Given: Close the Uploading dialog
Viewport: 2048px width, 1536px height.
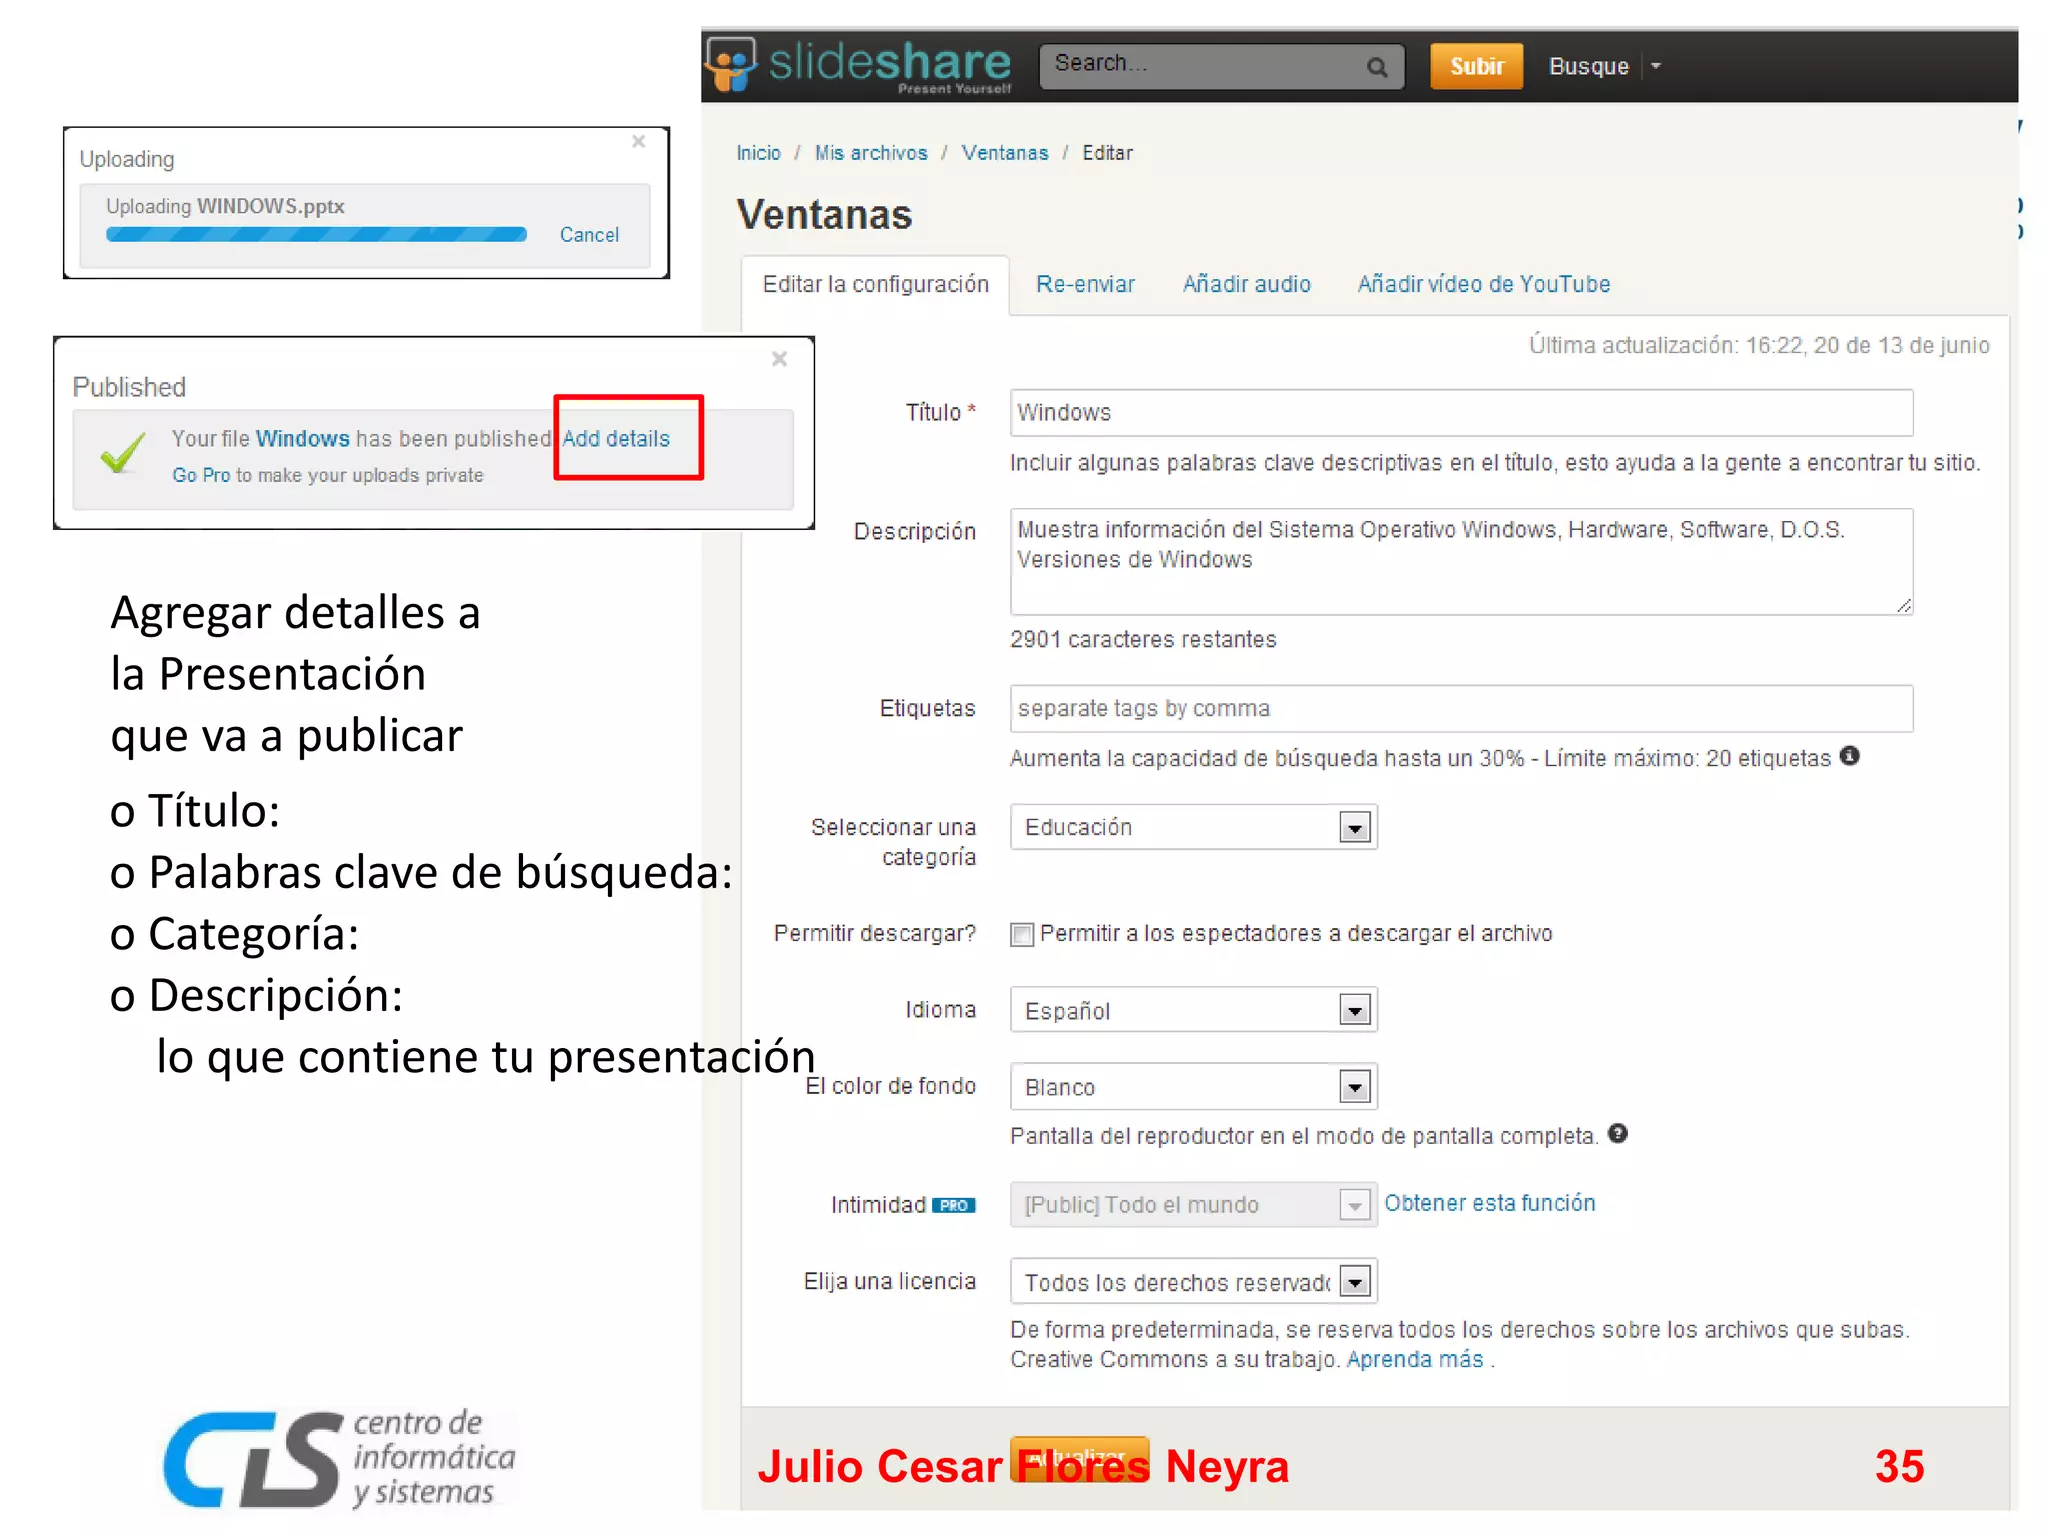Looking at the screenshot, I should pyautogui.click(x=638, y=142).
